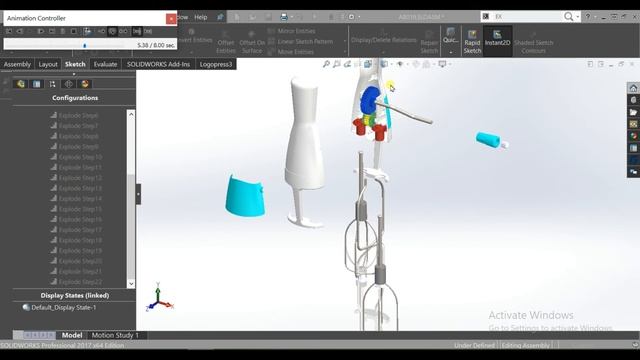Open the search type dropdown arrow
The height and width of the screenshot is (360, 640).
578,17
